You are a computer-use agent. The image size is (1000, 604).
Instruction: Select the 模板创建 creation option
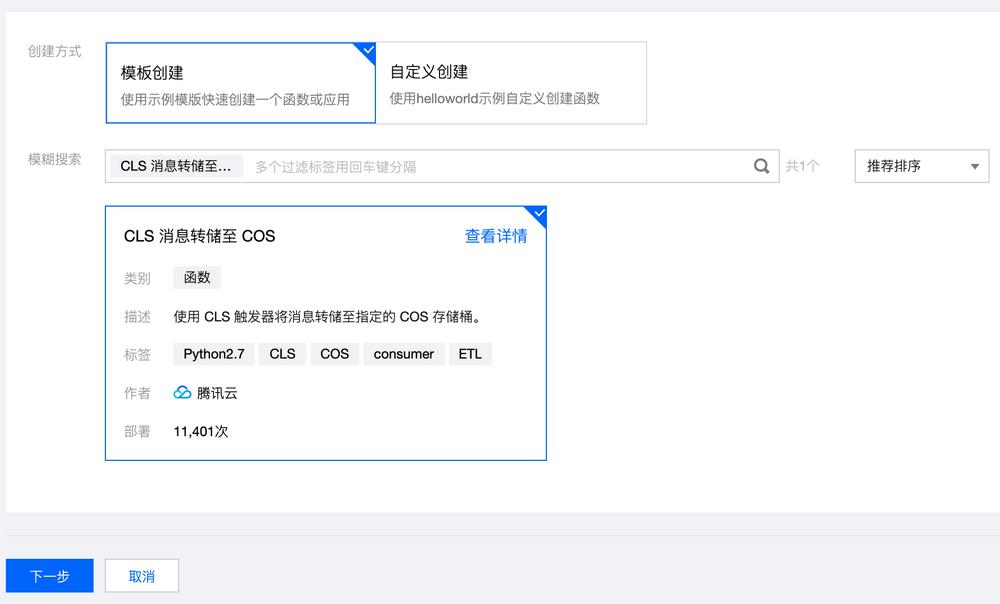(x=240, y=83)
